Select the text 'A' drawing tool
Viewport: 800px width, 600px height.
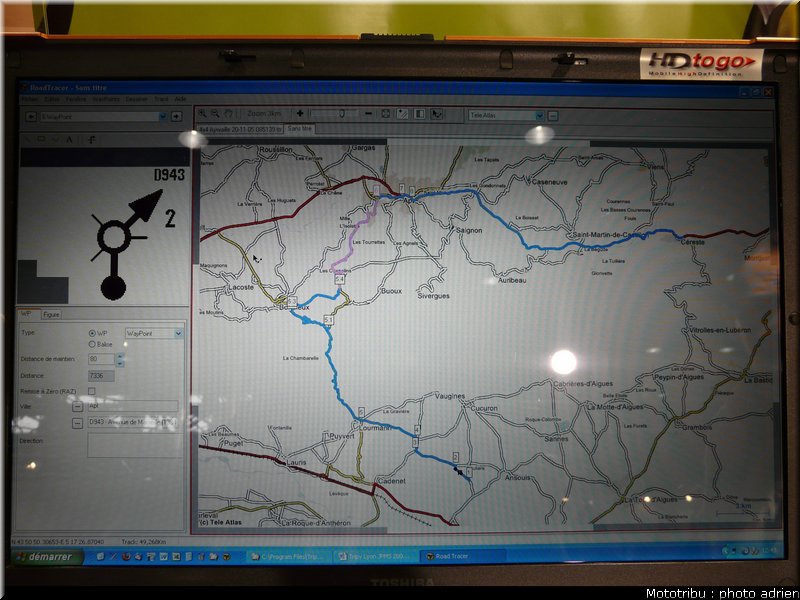click(x=69, y=139)
